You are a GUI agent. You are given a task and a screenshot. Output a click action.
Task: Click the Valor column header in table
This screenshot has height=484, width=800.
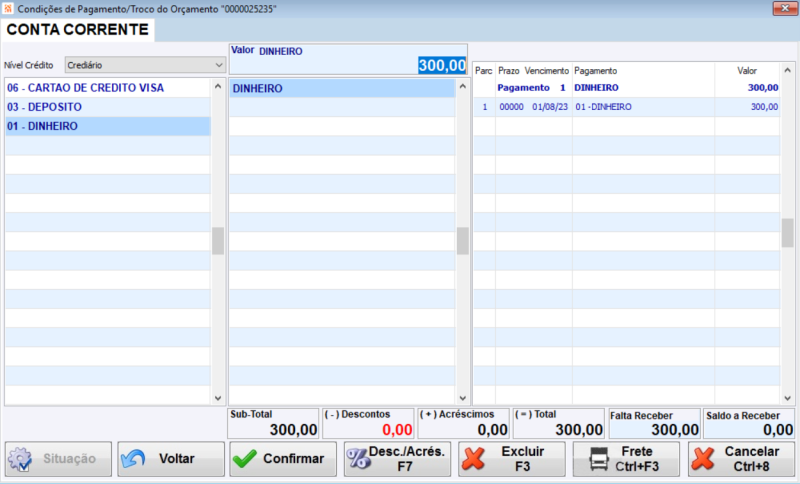[x=747, y=71]
